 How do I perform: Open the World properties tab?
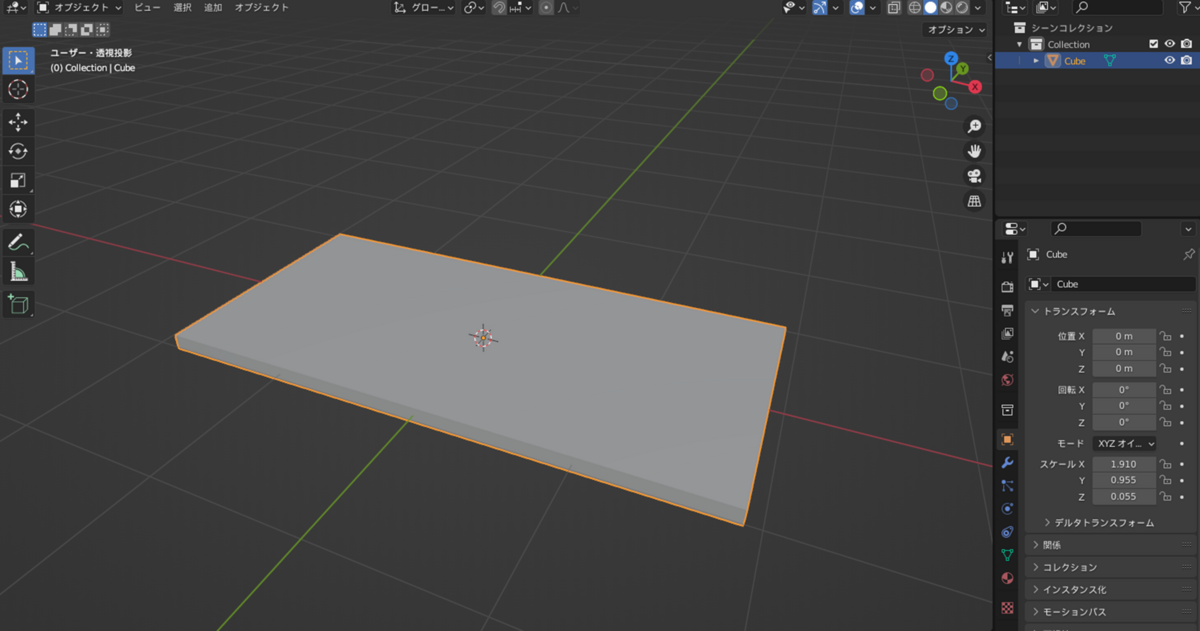(1007, 380)
